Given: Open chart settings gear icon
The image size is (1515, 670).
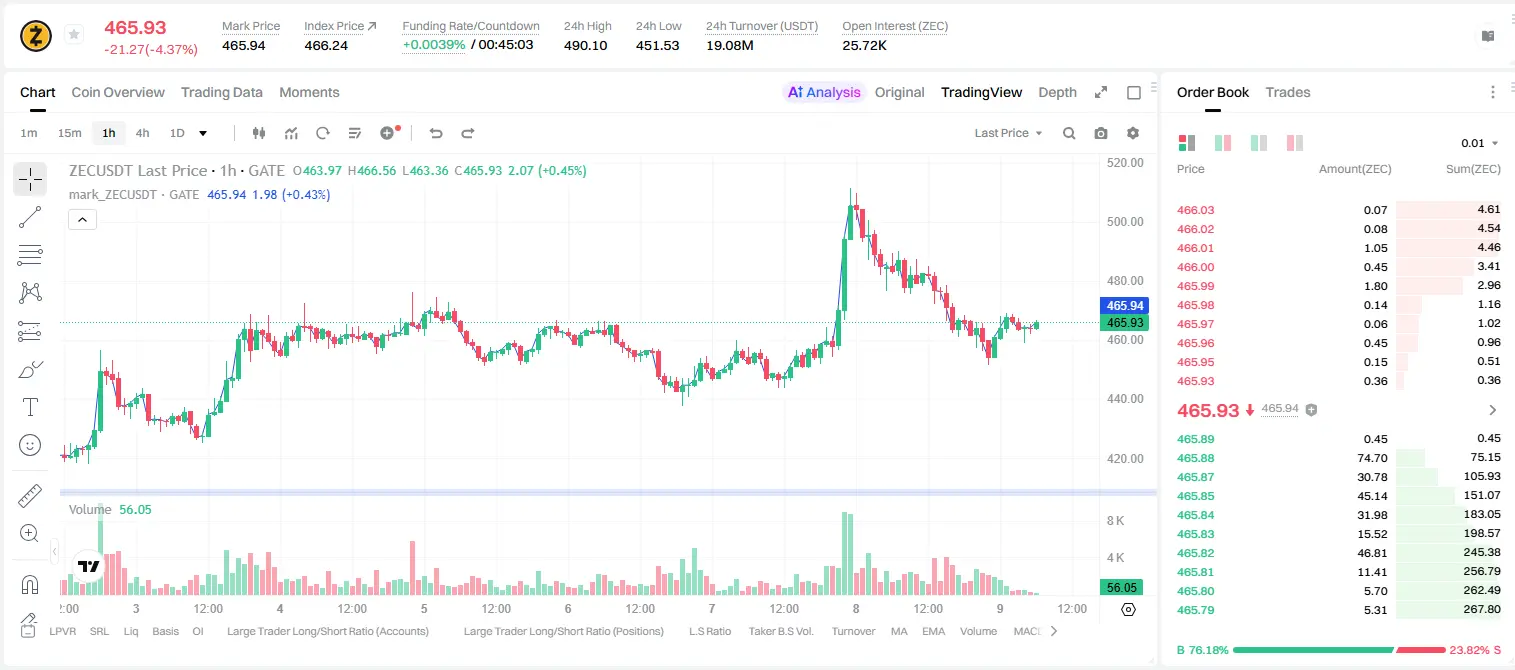Looking at the screenshot, I should 1133,133.
